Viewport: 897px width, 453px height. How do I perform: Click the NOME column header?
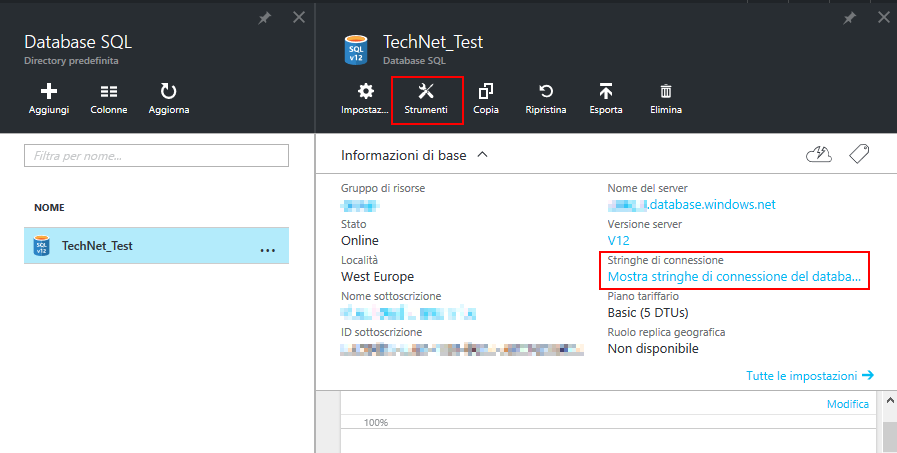[x=49, y=208]
